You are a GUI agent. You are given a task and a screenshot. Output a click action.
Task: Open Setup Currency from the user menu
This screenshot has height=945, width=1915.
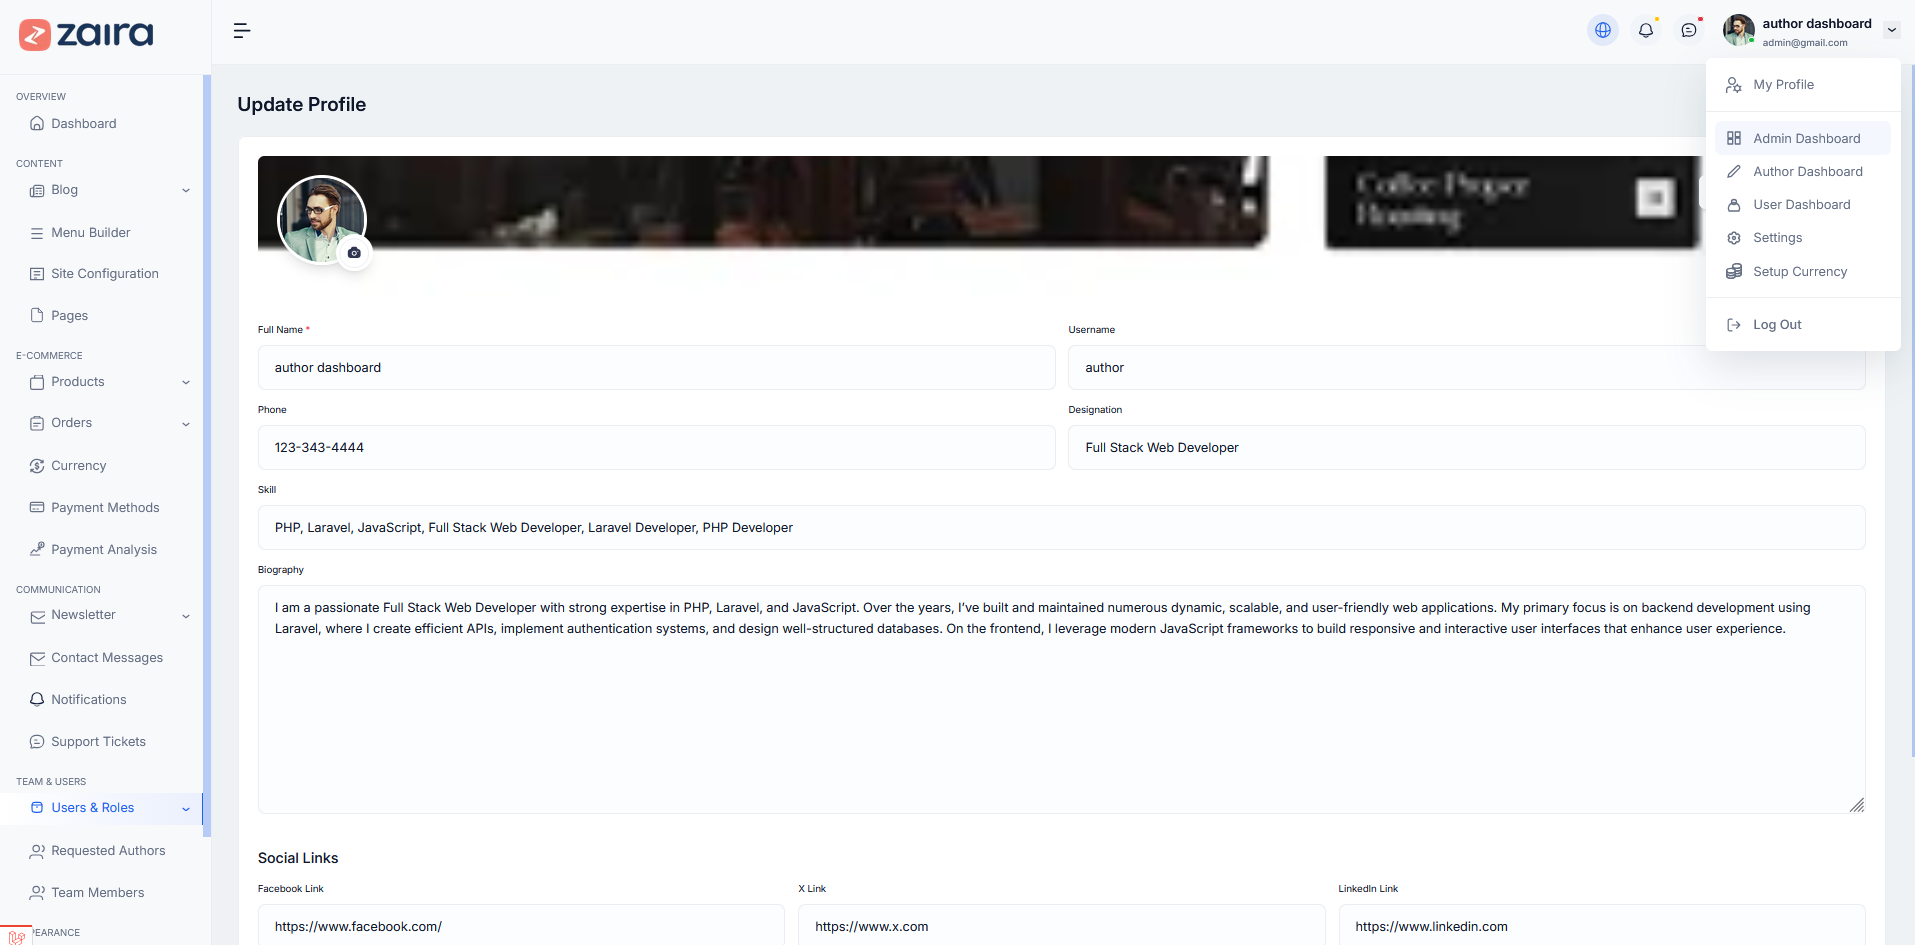coord(1799,272)
